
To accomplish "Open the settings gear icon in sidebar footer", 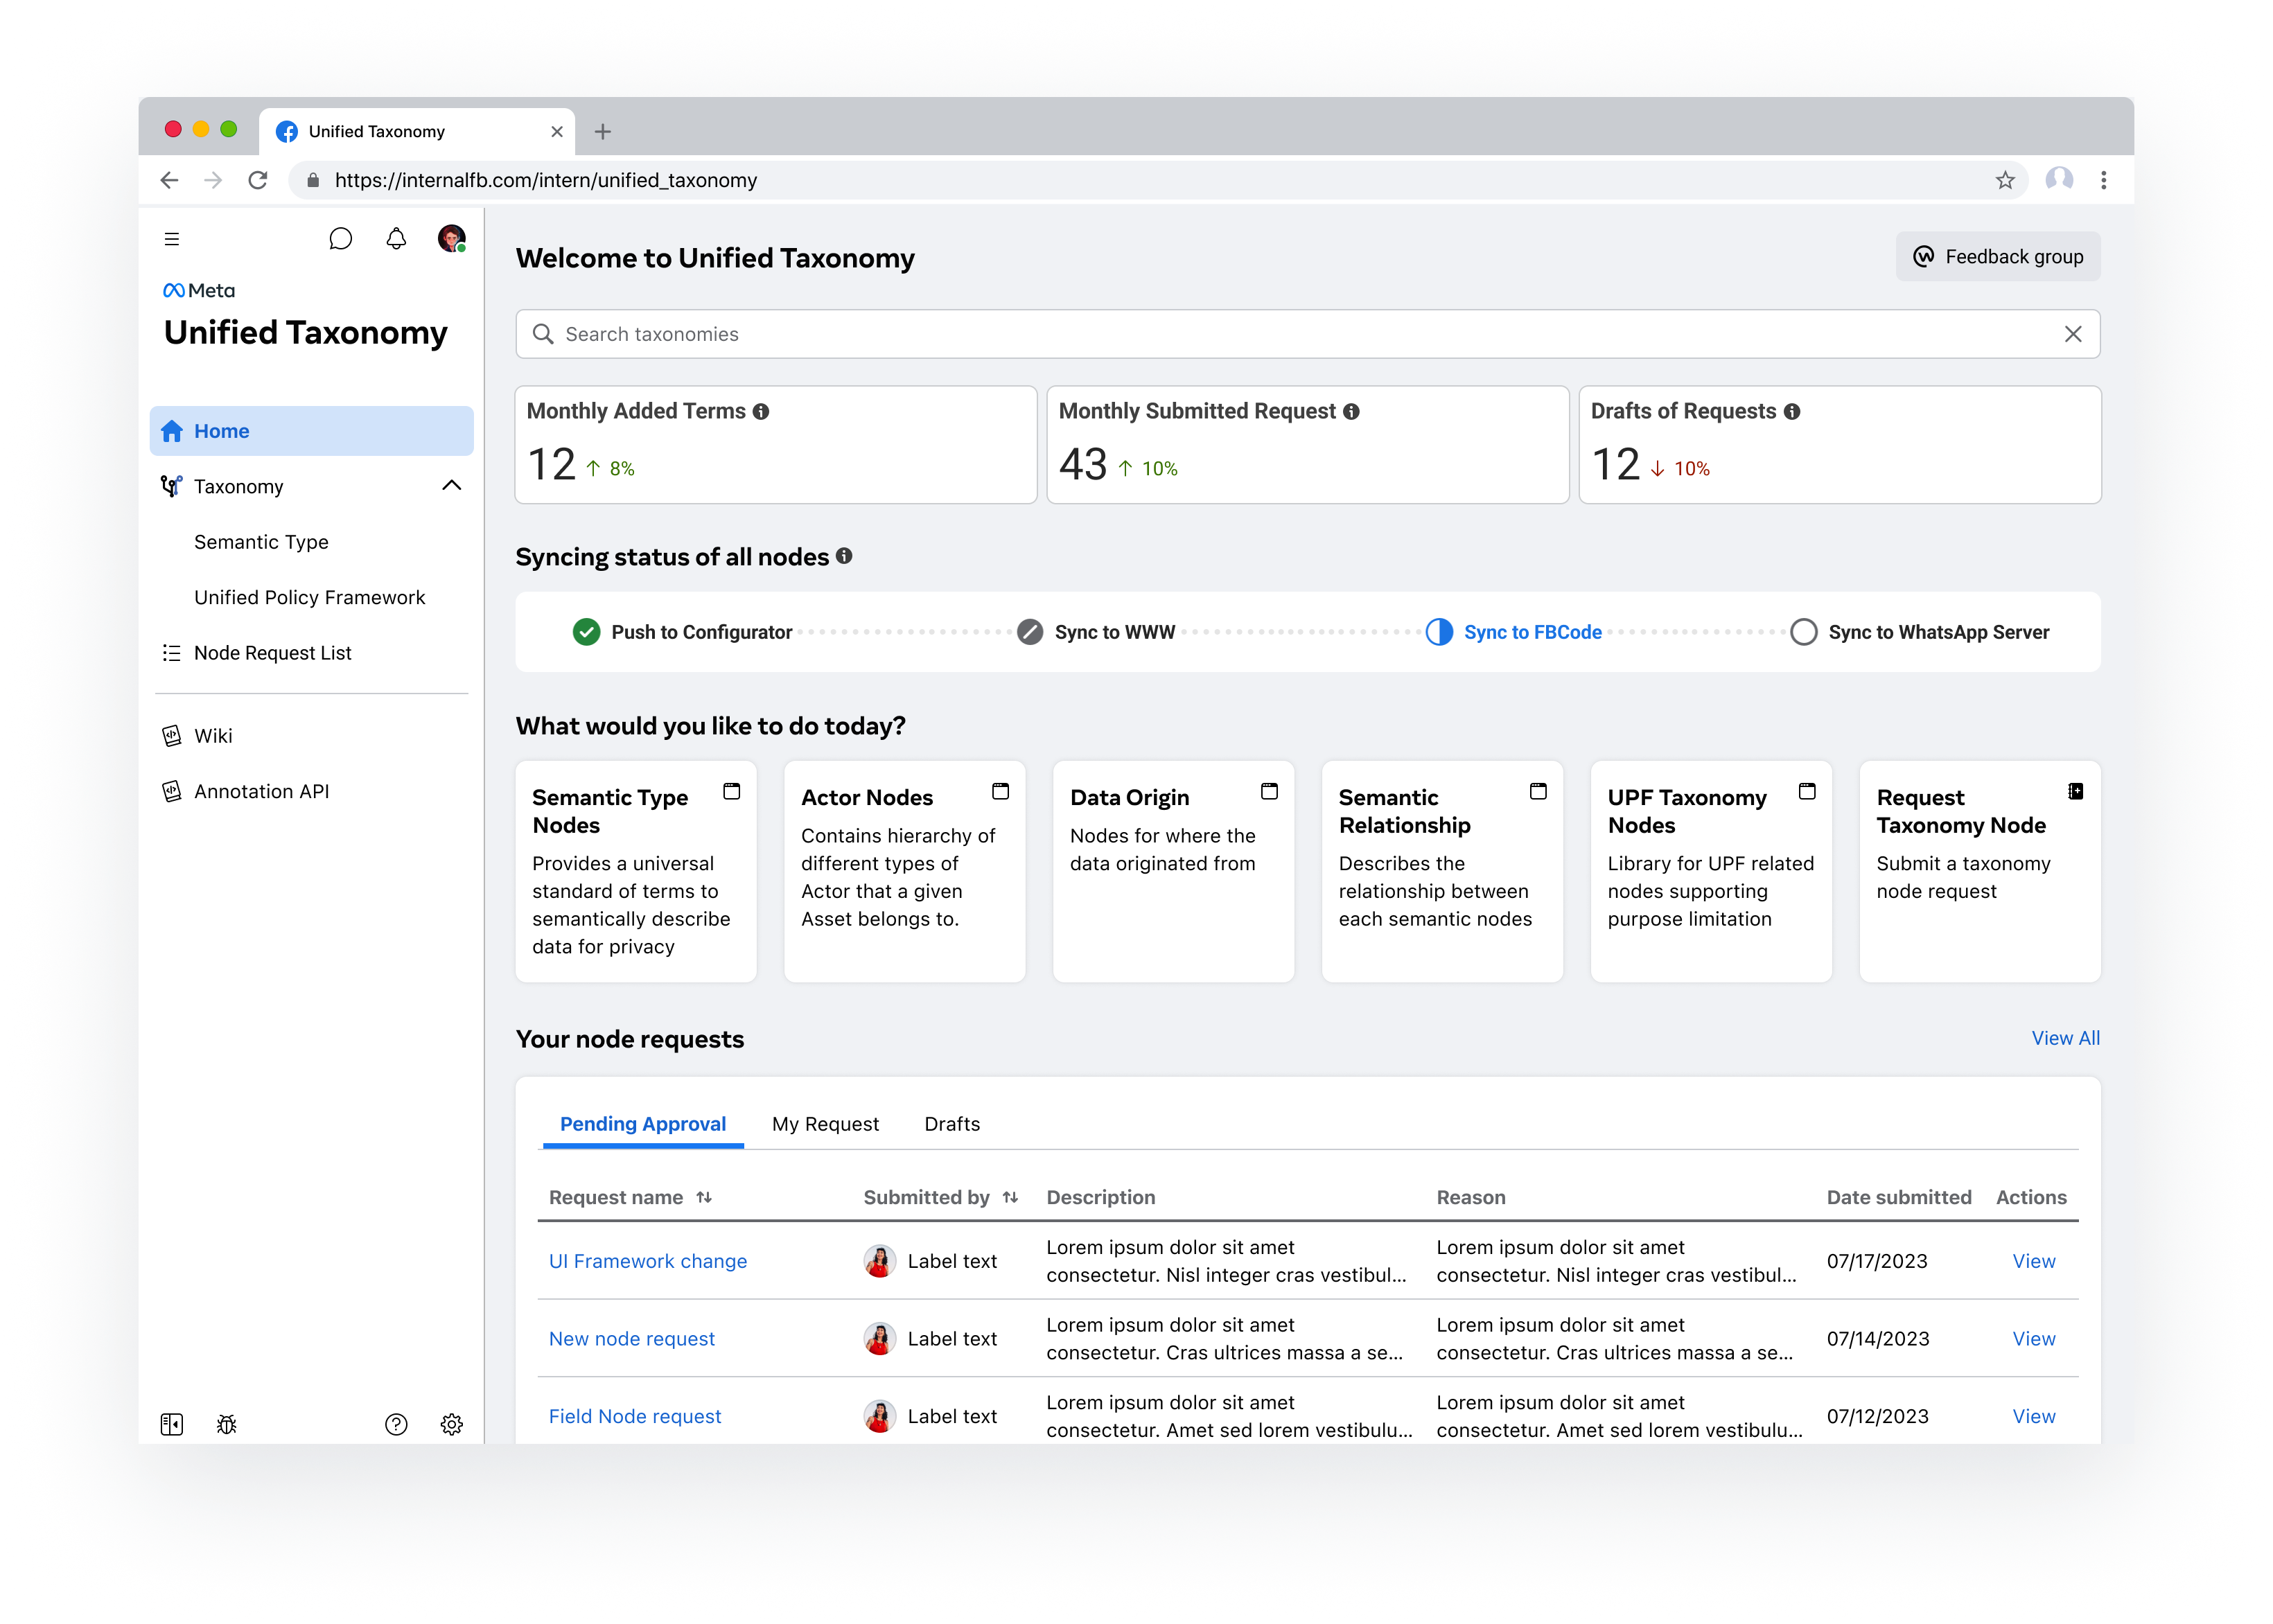I will coord(452,1424).
